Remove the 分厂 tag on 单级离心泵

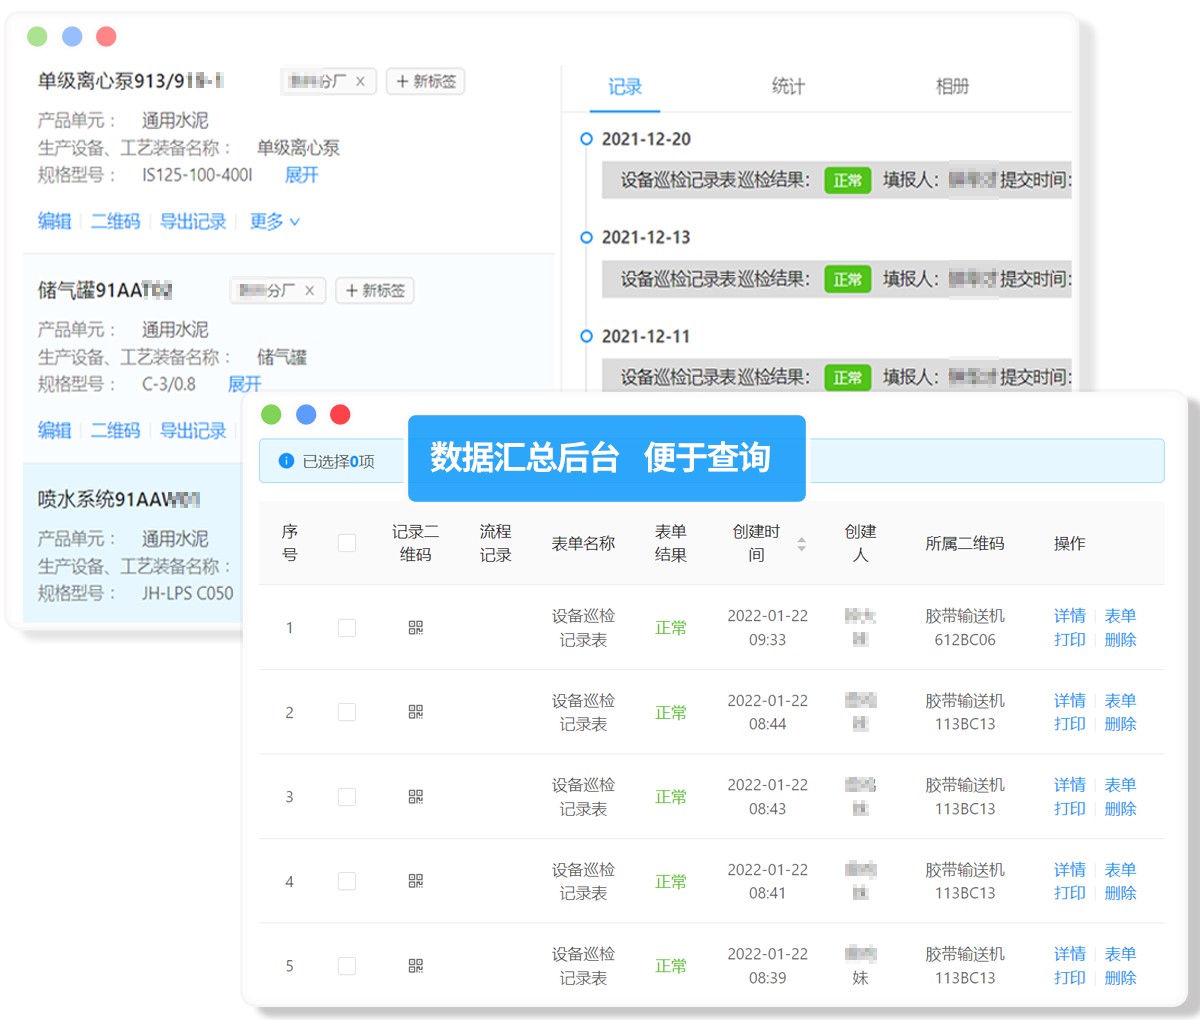tap(360, 82)
